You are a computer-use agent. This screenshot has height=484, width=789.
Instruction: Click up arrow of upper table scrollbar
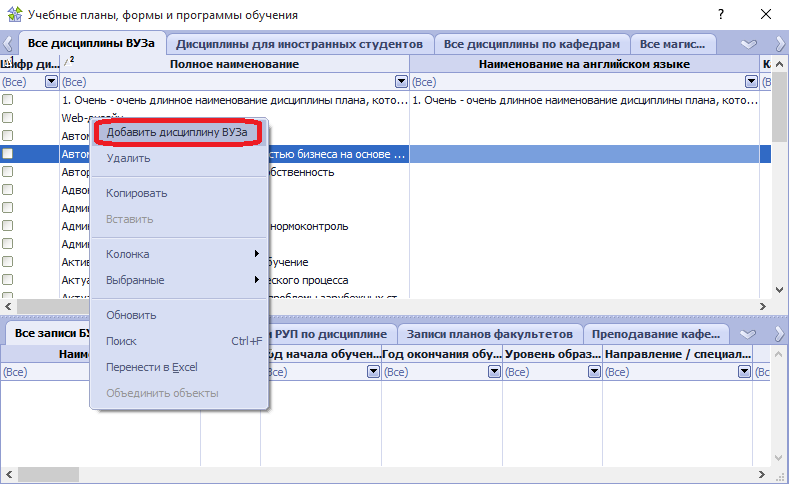tap(779, 64)
